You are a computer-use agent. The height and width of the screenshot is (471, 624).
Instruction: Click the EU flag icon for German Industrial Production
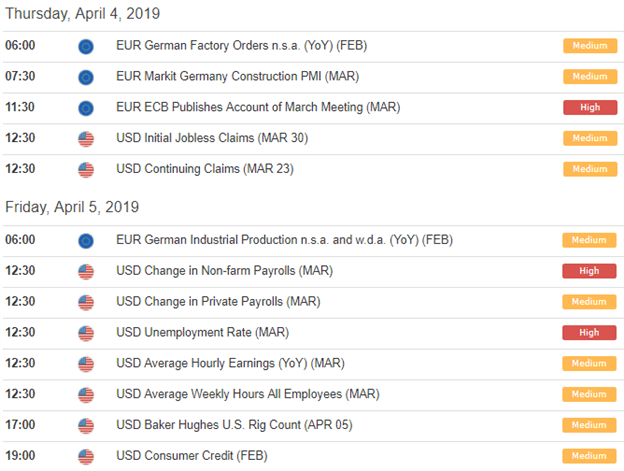pos(86,241)
